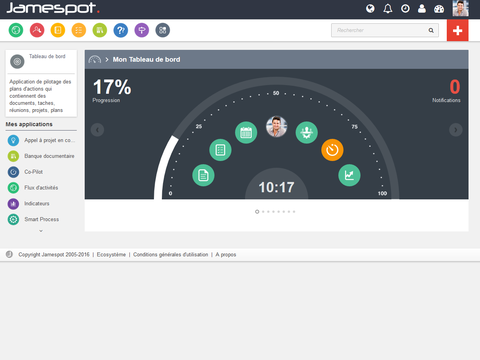Open the checklist icon on the gauge

220,150
